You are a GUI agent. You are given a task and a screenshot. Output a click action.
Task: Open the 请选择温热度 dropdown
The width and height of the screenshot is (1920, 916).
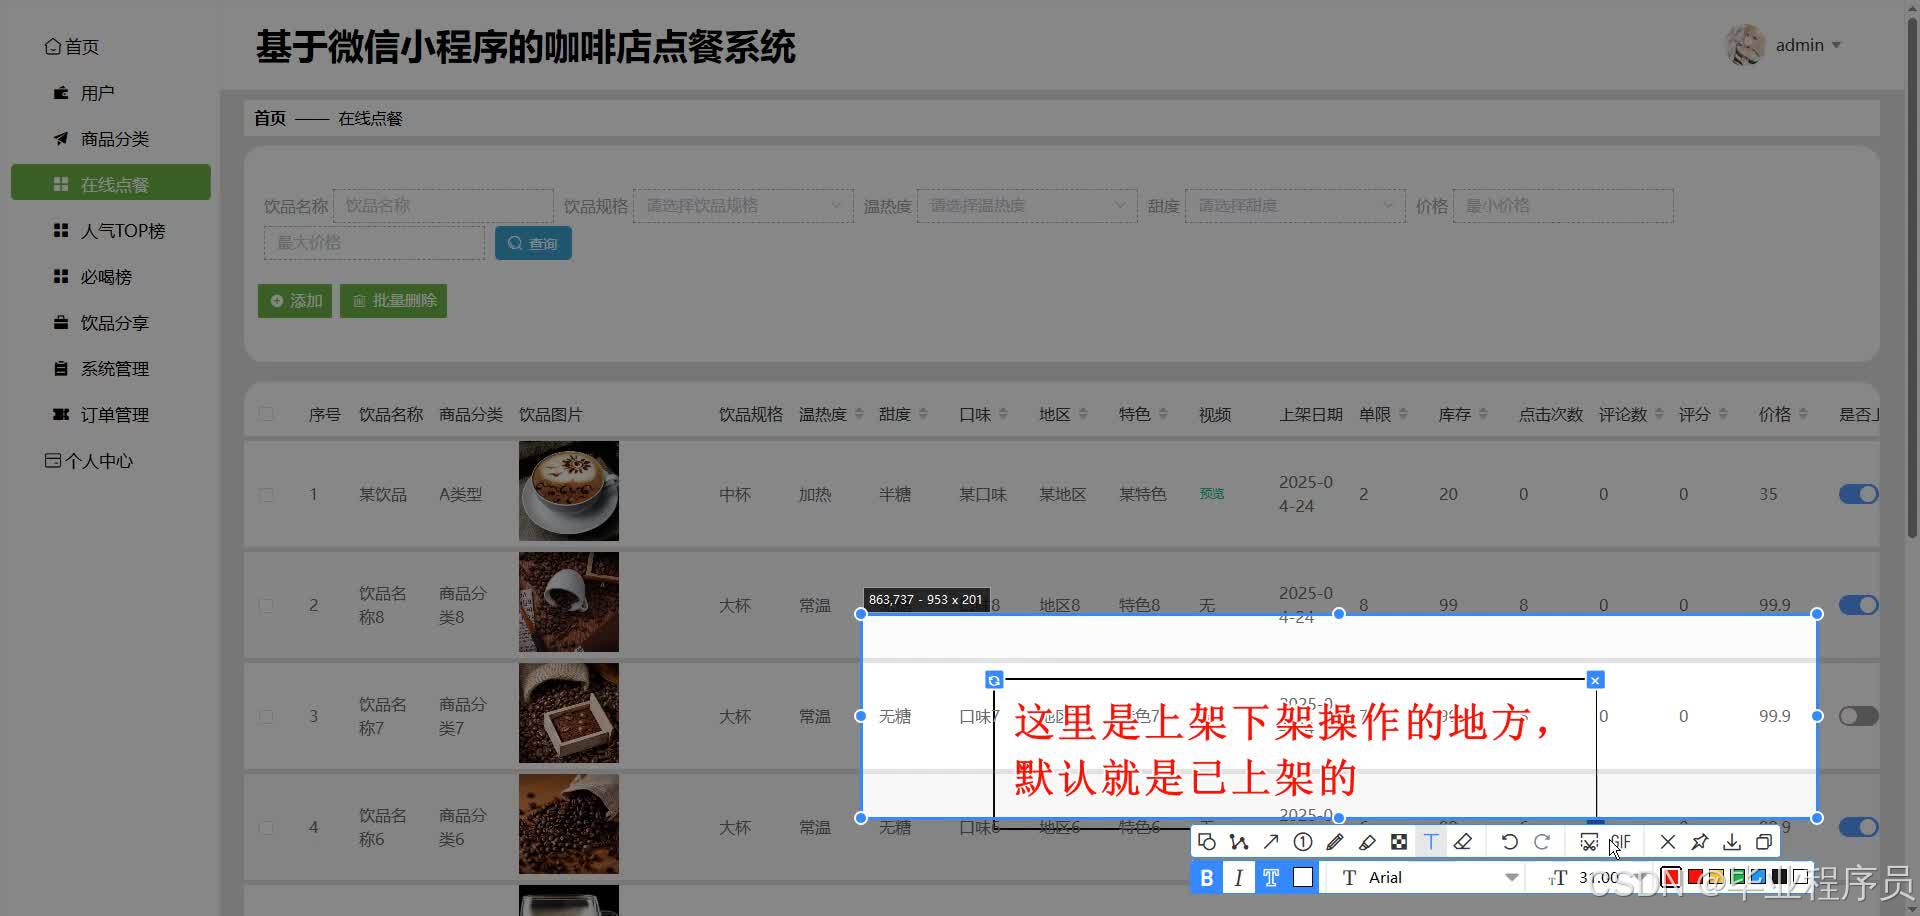[x=1026, y=205]
